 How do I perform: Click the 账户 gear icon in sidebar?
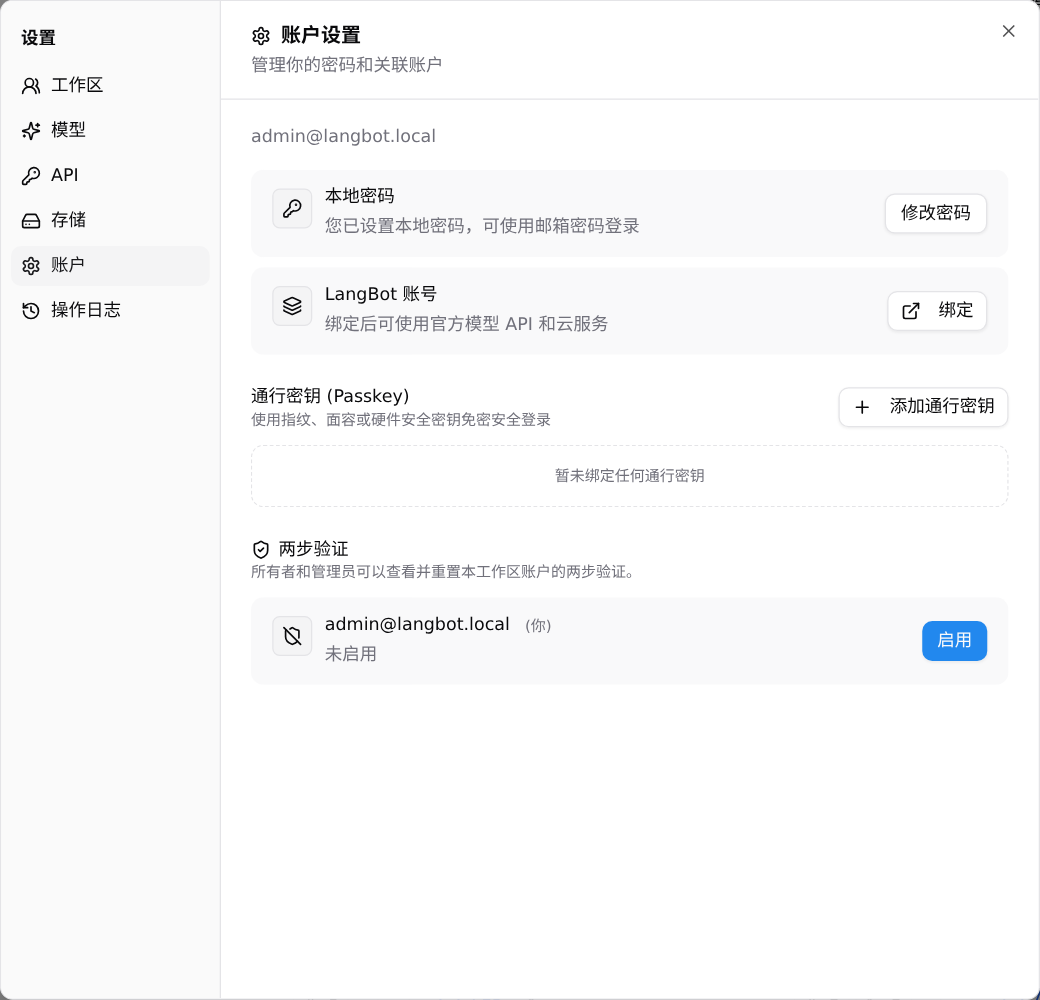(31, 266)
